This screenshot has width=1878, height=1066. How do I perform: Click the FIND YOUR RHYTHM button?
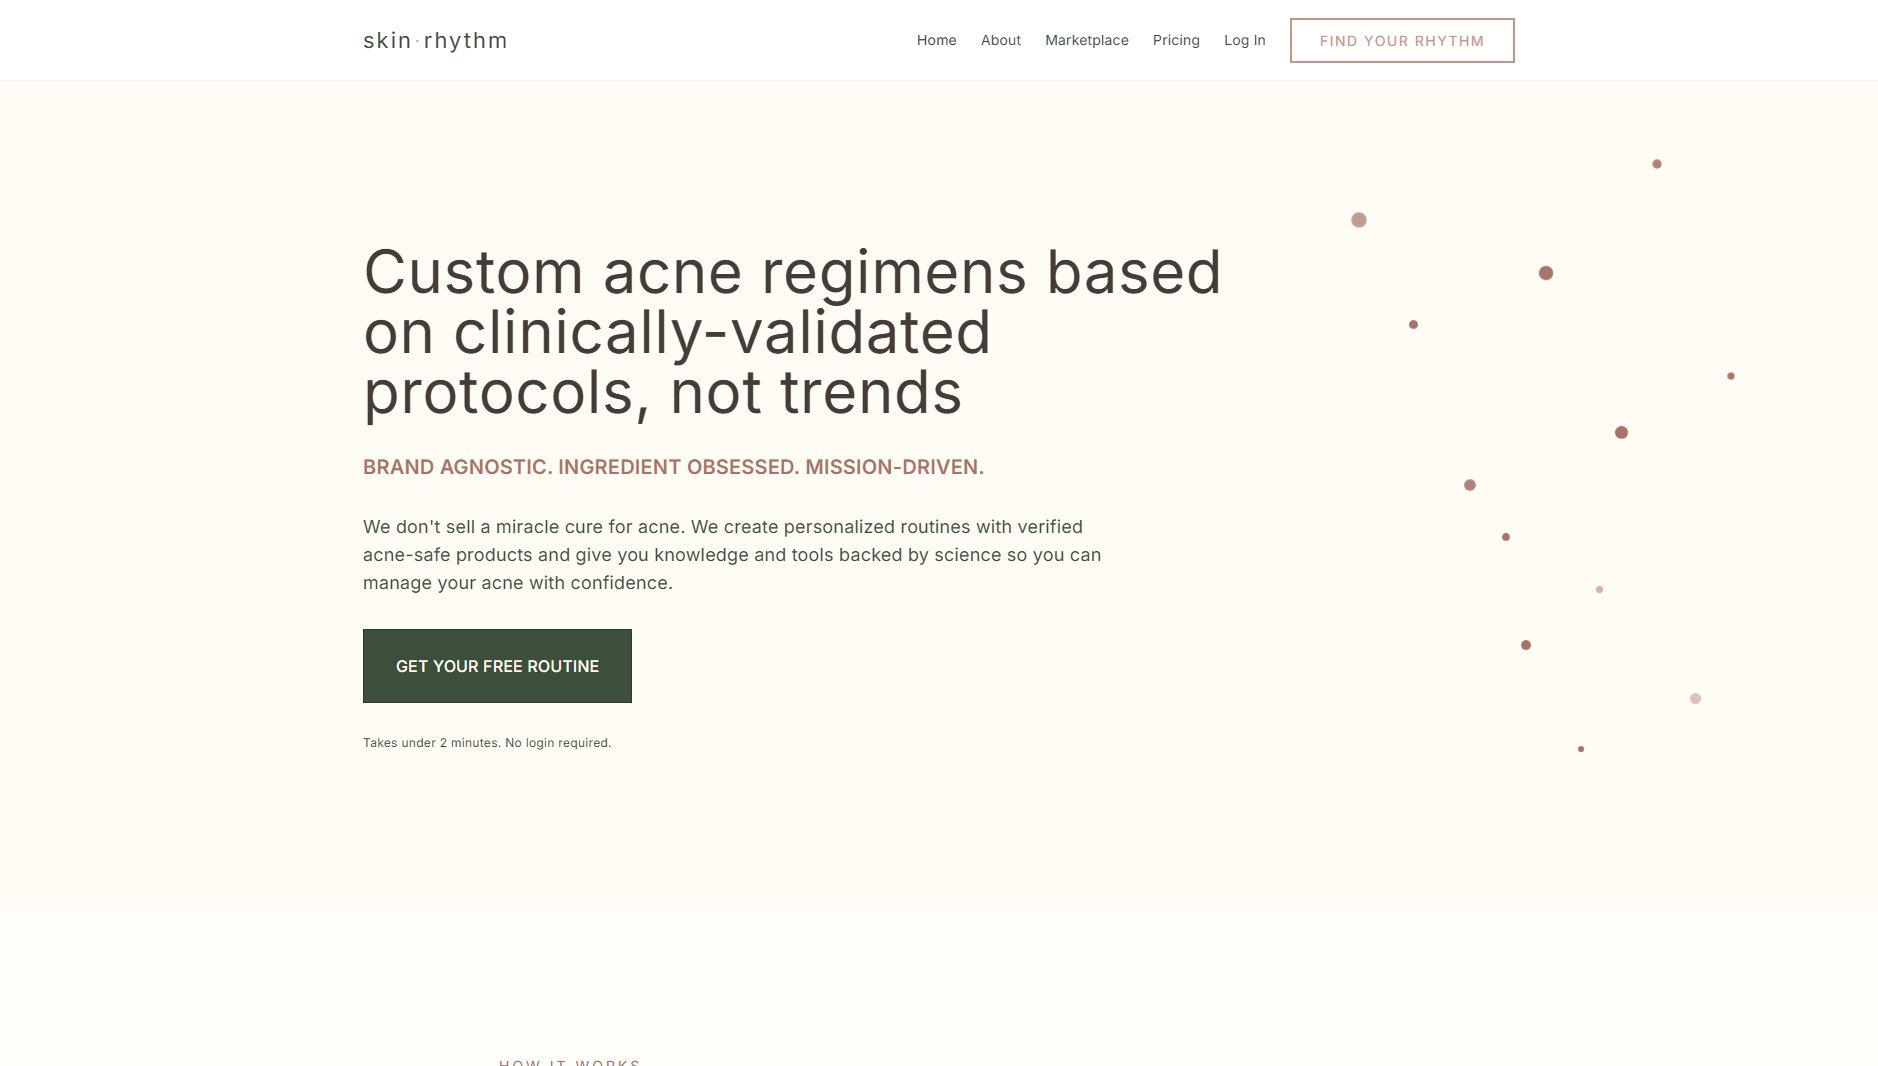coord(1401,40)
